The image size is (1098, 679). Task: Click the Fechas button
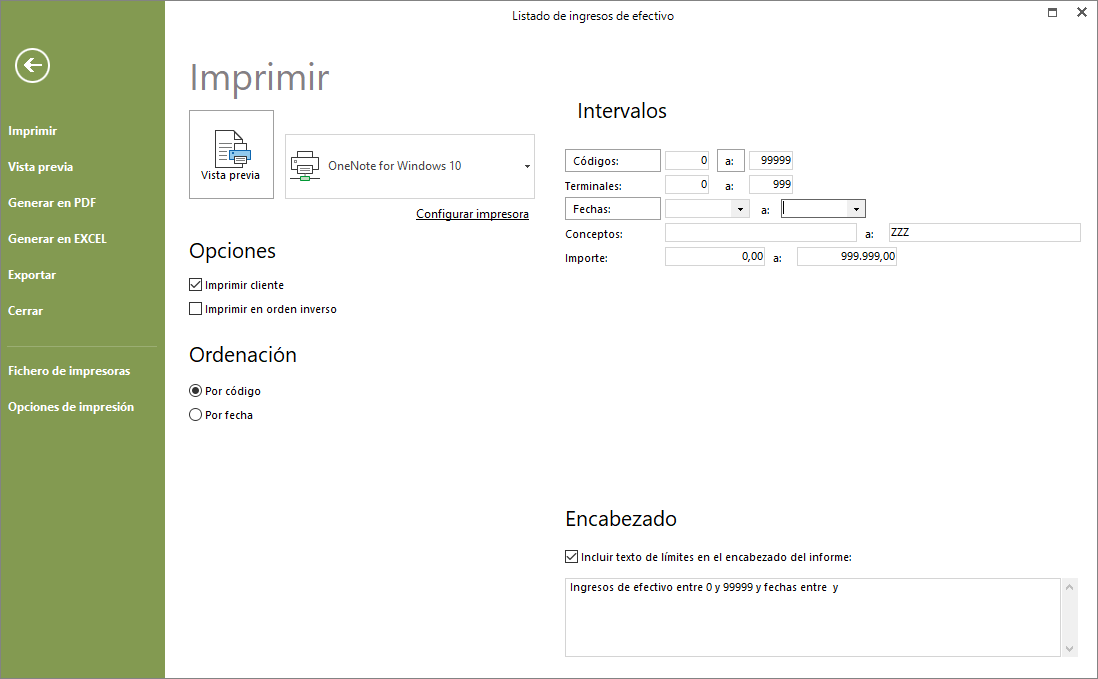[x=613, y=209]
